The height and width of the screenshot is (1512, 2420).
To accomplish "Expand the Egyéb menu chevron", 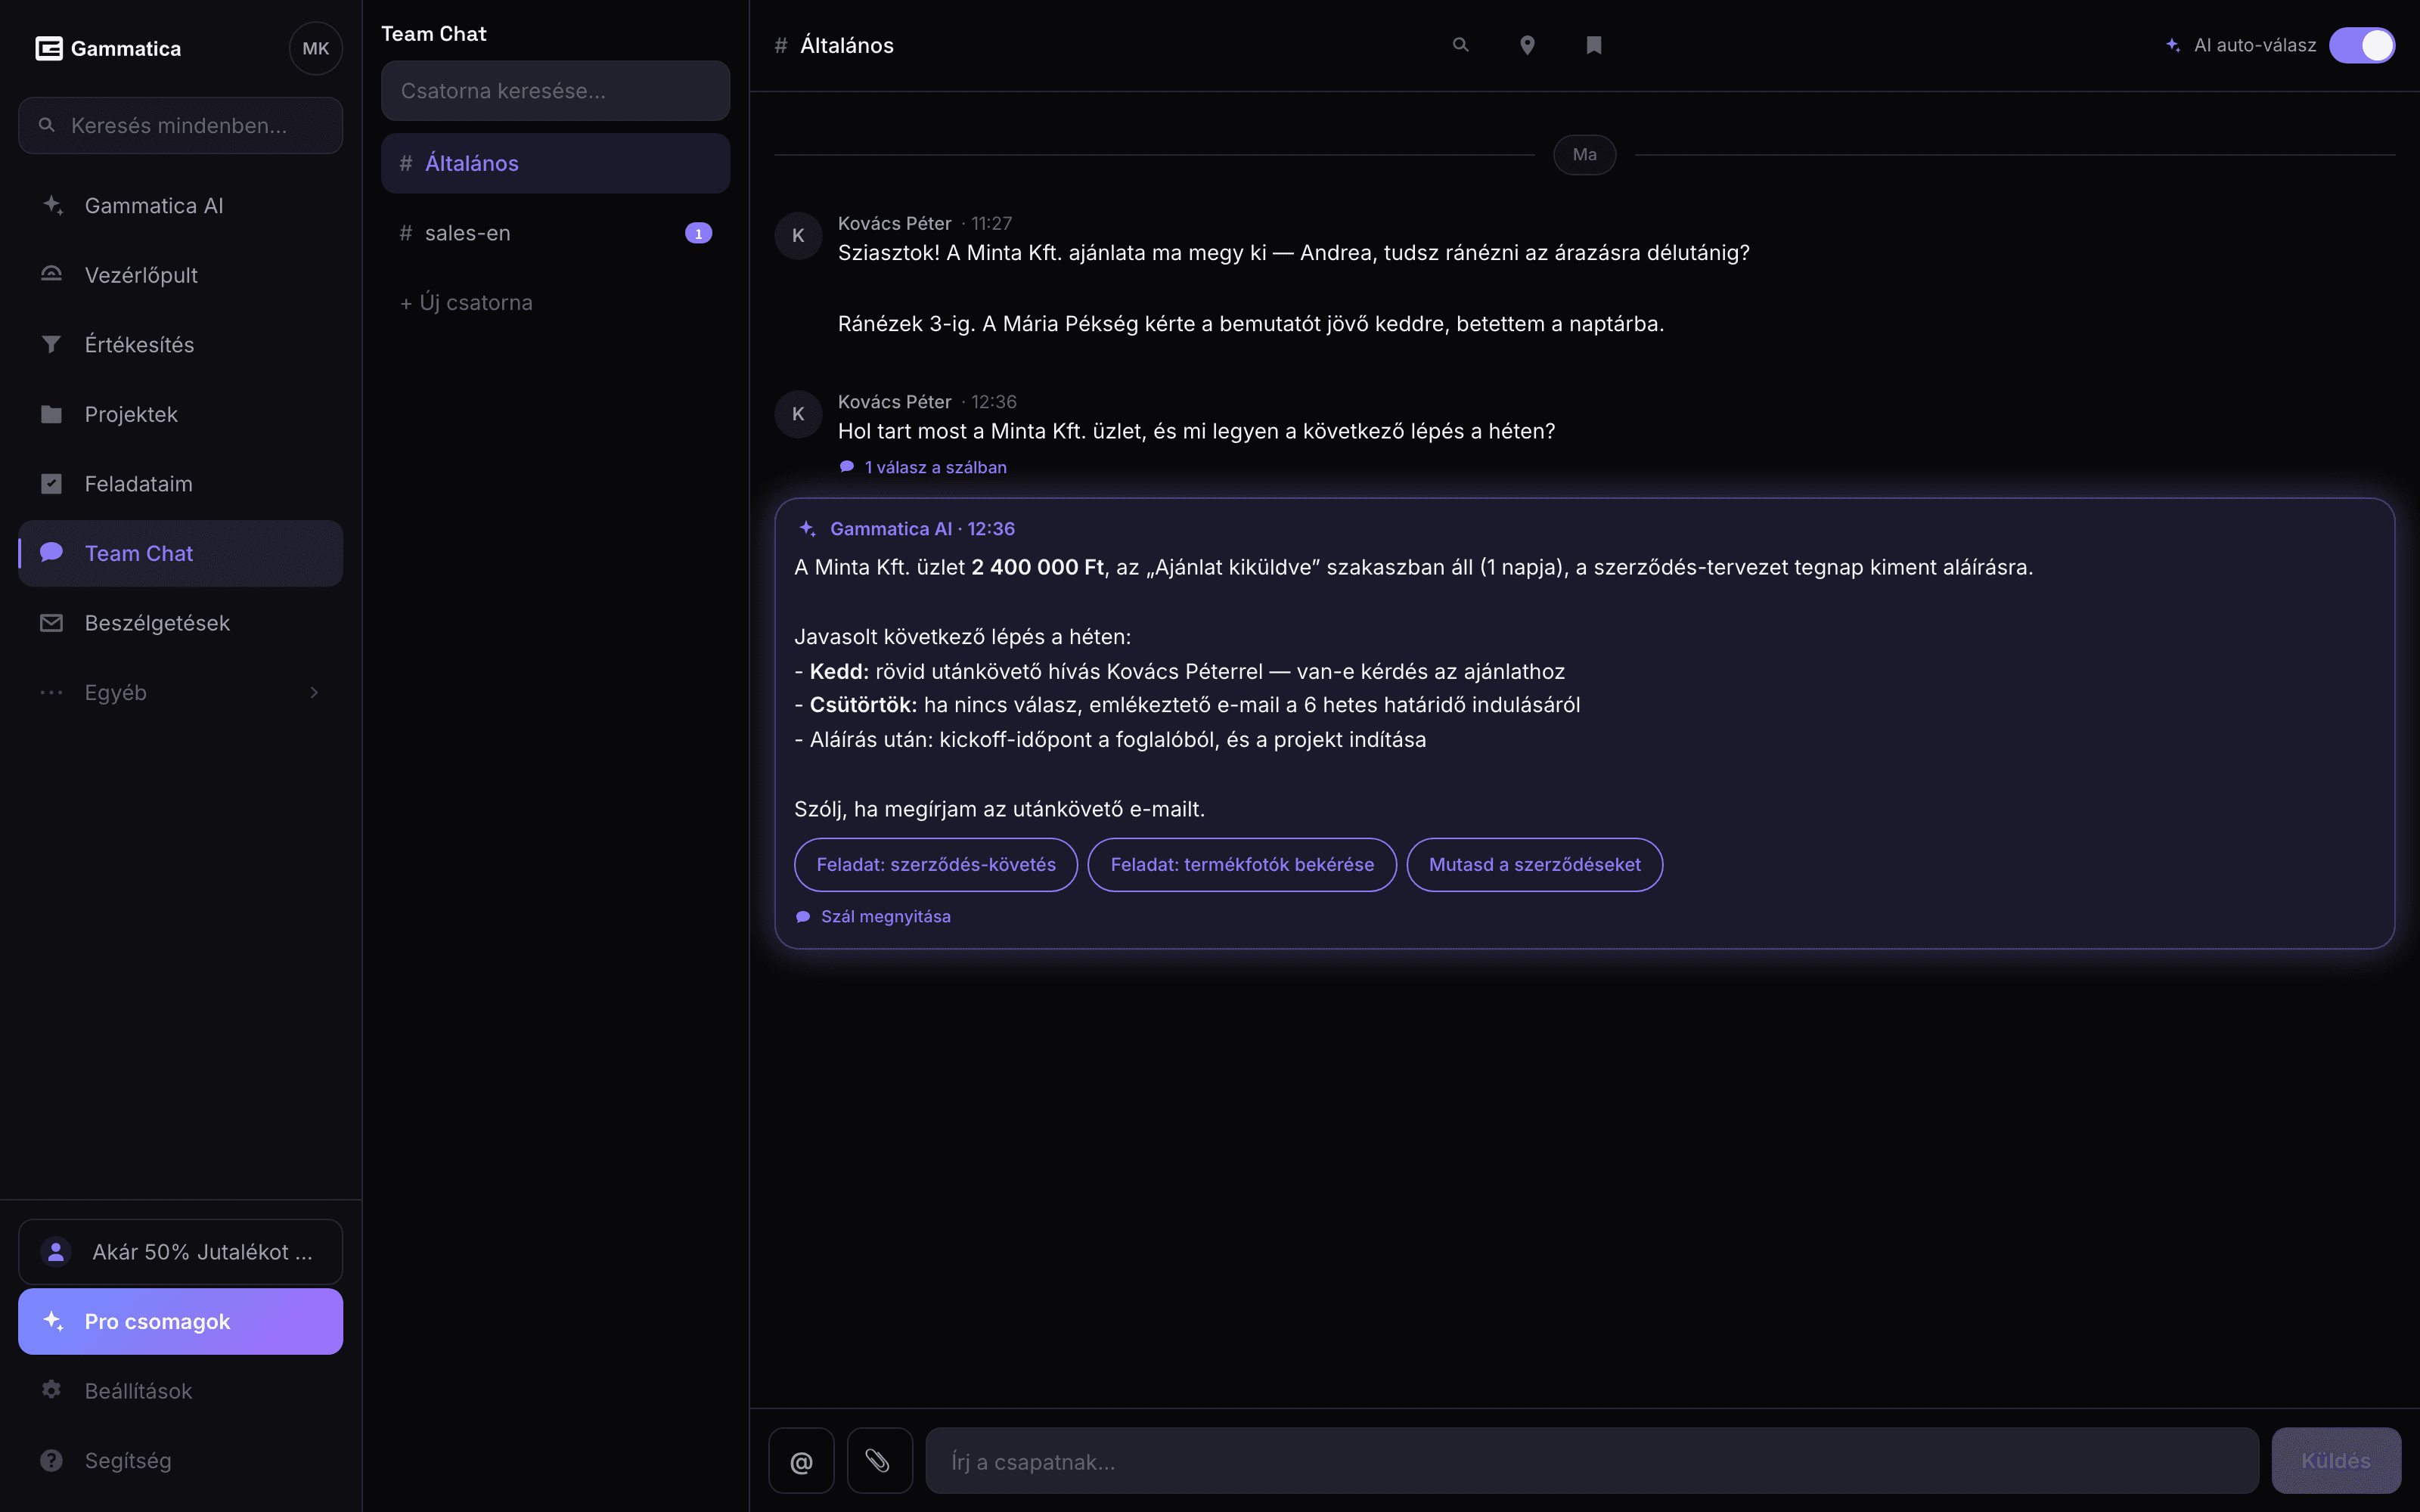I will 314,692.
